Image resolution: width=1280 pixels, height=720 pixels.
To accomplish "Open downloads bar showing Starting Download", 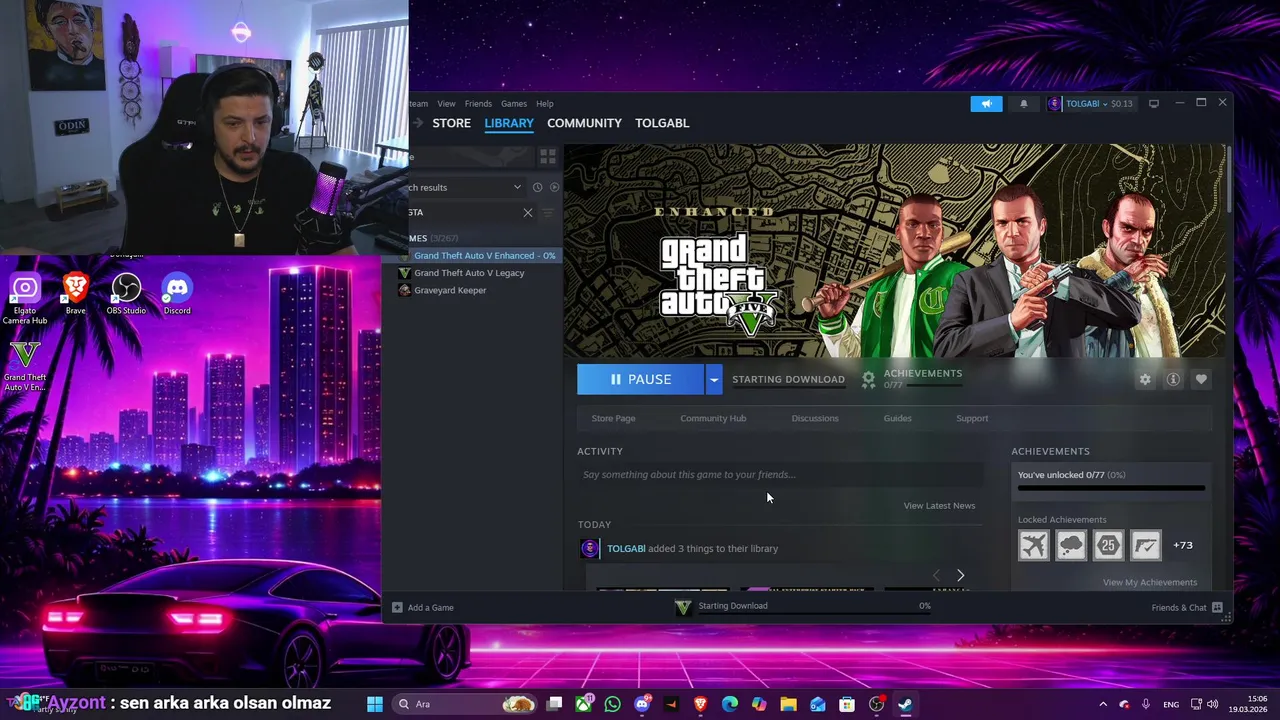I will (x=803, y=606).
